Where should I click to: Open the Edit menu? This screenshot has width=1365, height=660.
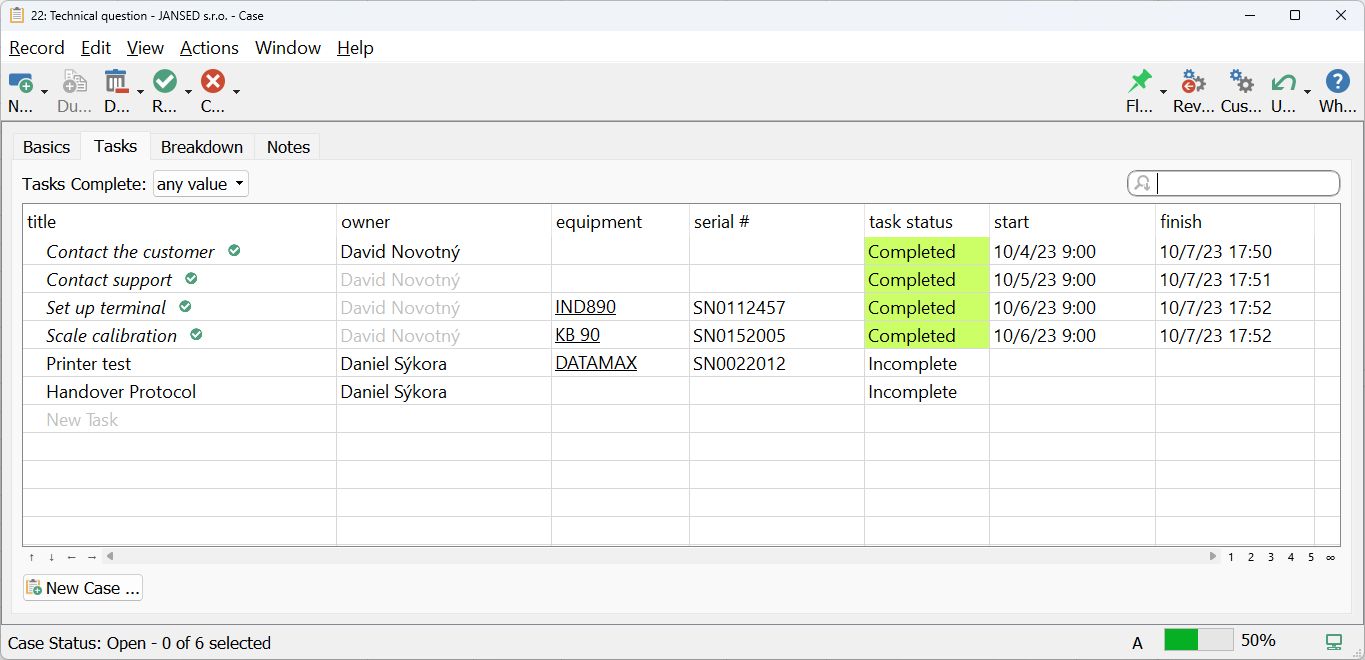pos(96,48)
